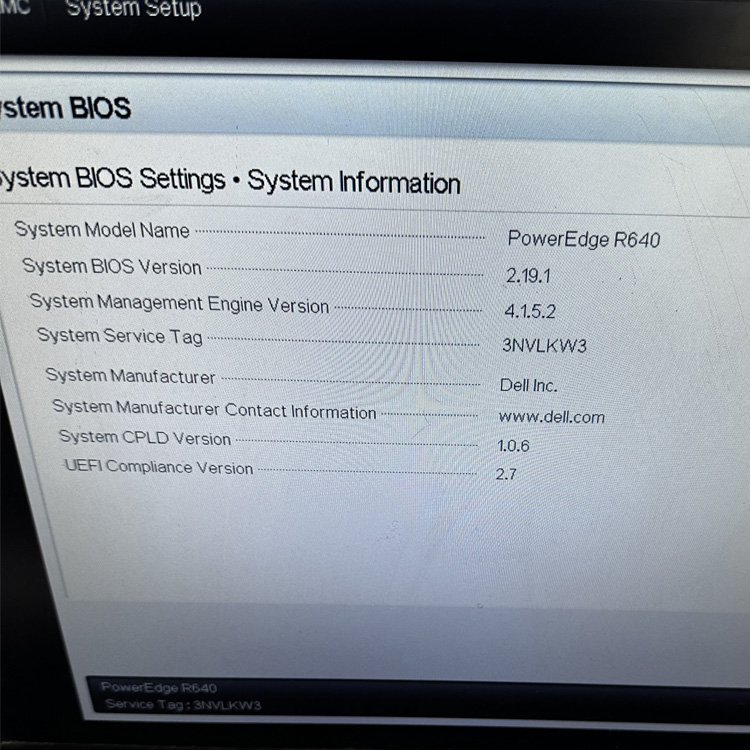Select the System Model Name label
750x750 pixels.
click(x=102, y=230)
